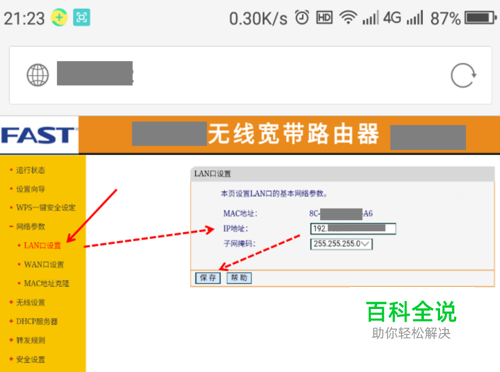Select MAC地址克隆 submenu item
Image resolution: width=500 pixels, height=372 pixels.
coord(46,284)
